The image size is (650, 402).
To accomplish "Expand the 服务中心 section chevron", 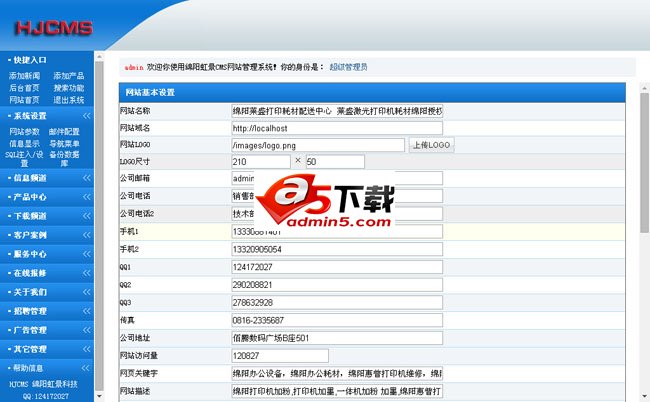I will pyautogui.click(x=87, y=254).
